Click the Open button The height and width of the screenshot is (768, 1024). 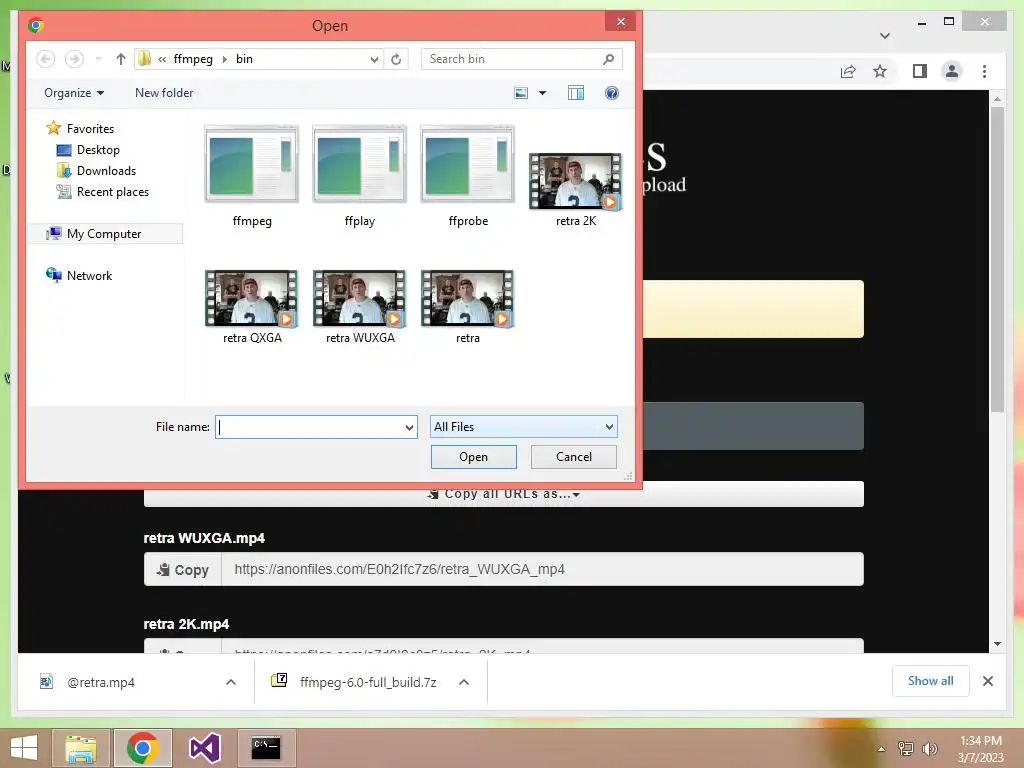473,456
